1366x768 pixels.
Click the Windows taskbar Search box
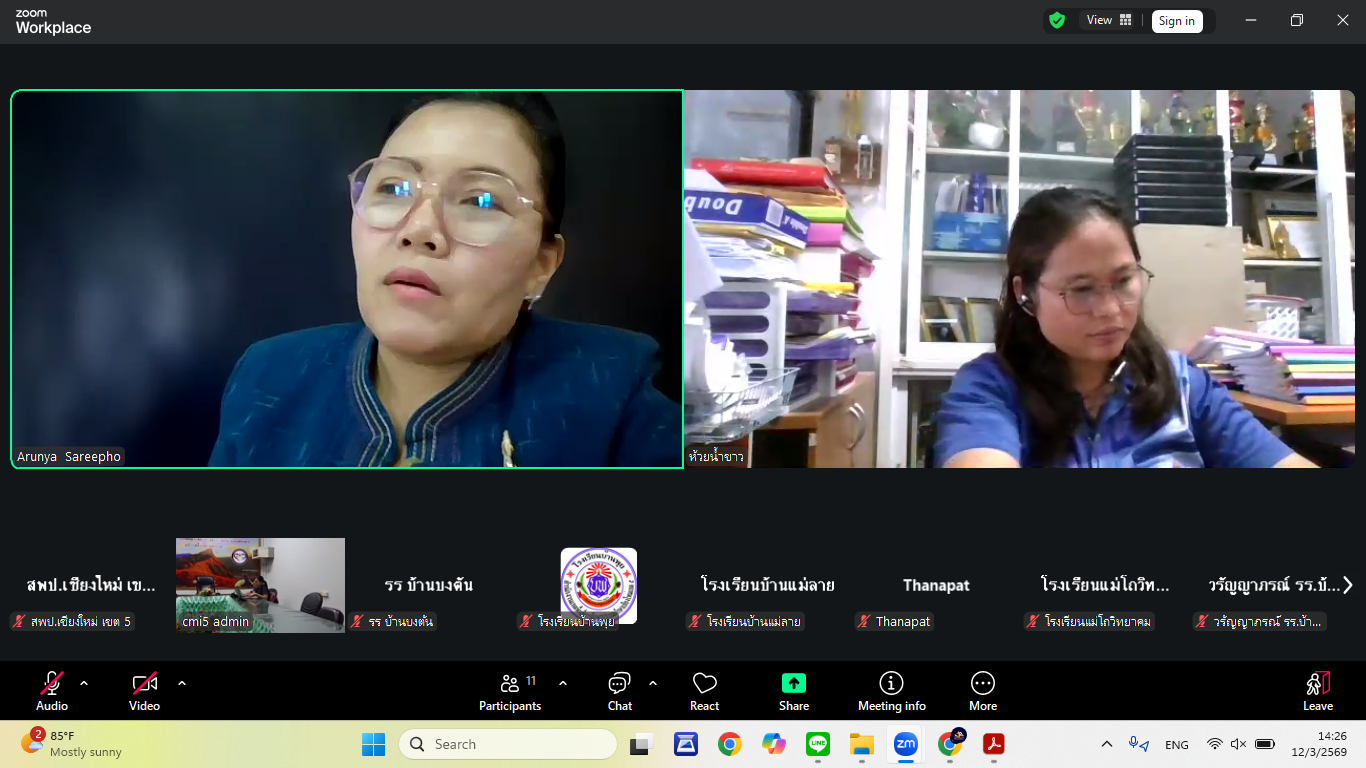508,744
